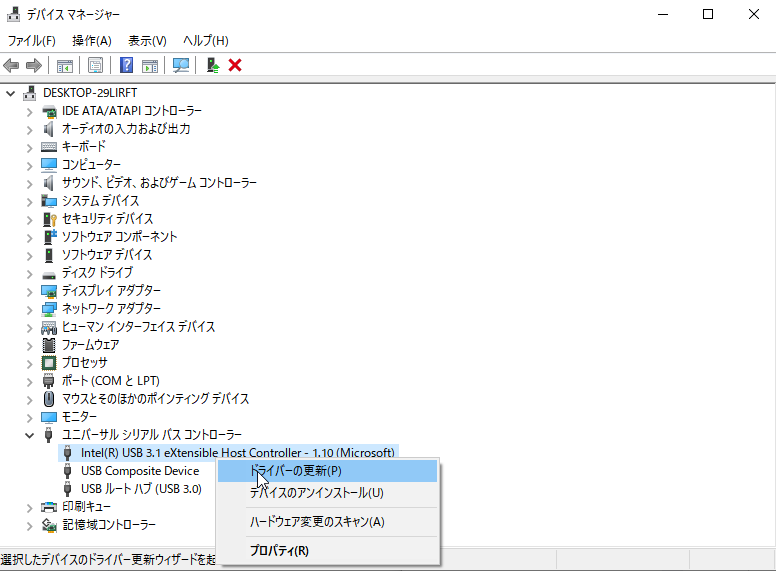Choose デバイスのアンインストール(U) in context menu
This screenshot has width=776, height=571.
click(328, 493)
